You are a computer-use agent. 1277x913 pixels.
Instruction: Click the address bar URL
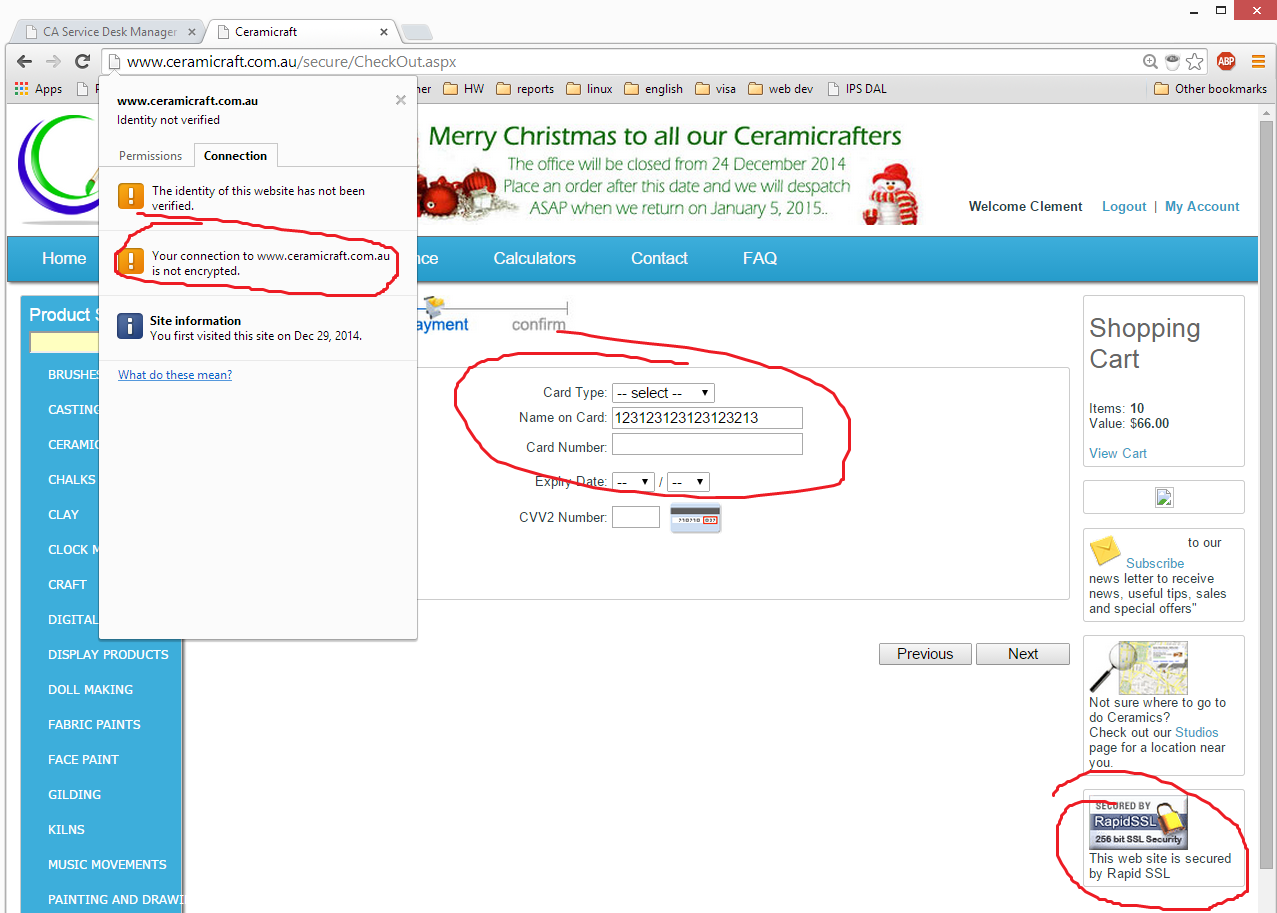point(292,62)
